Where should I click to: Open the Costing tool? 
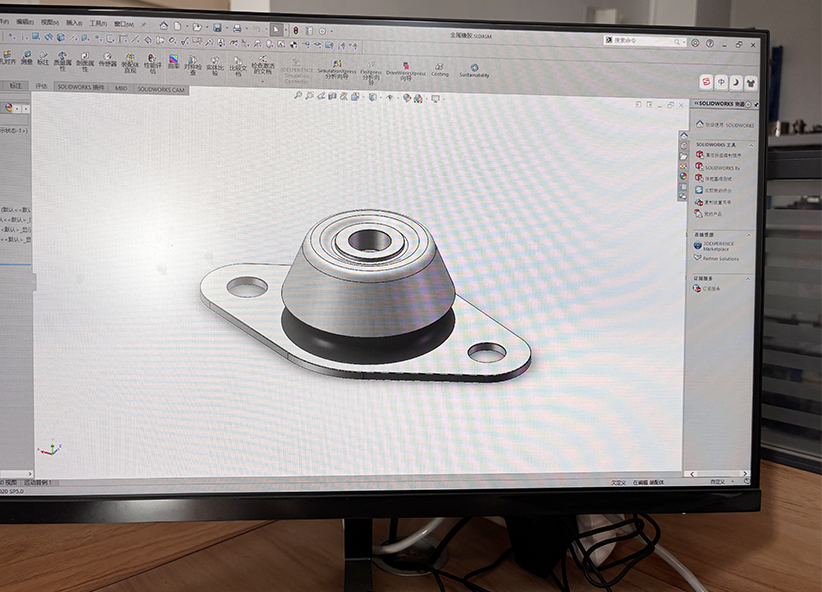tap(440, 70)
